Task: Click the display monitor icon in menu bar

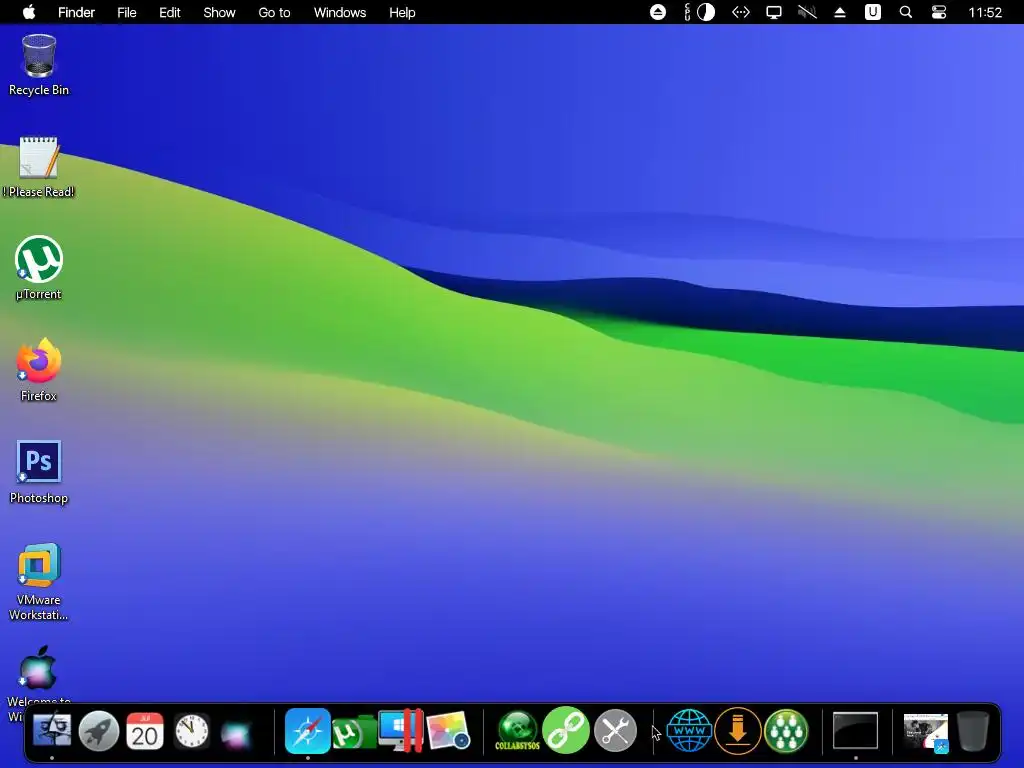Action: coord(774,12)
